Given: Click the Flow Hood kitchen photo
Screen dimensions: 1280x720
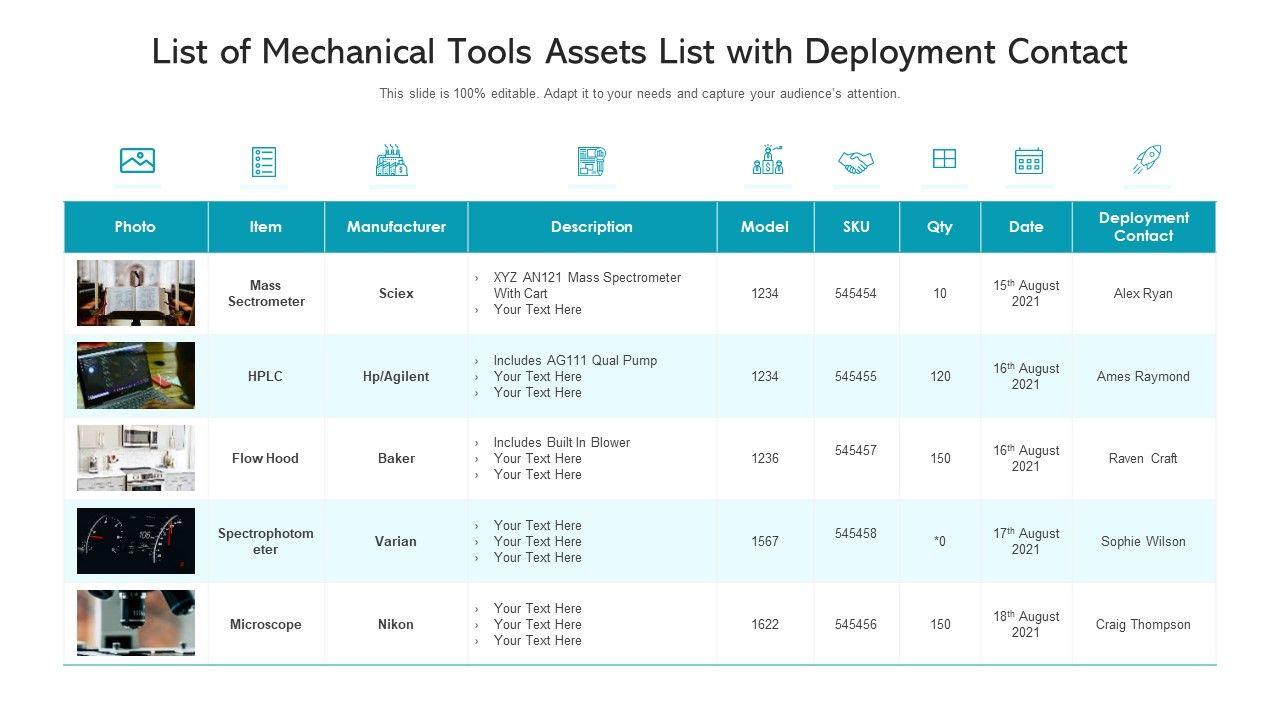Looking at the screenshot, I should (136, 458).
